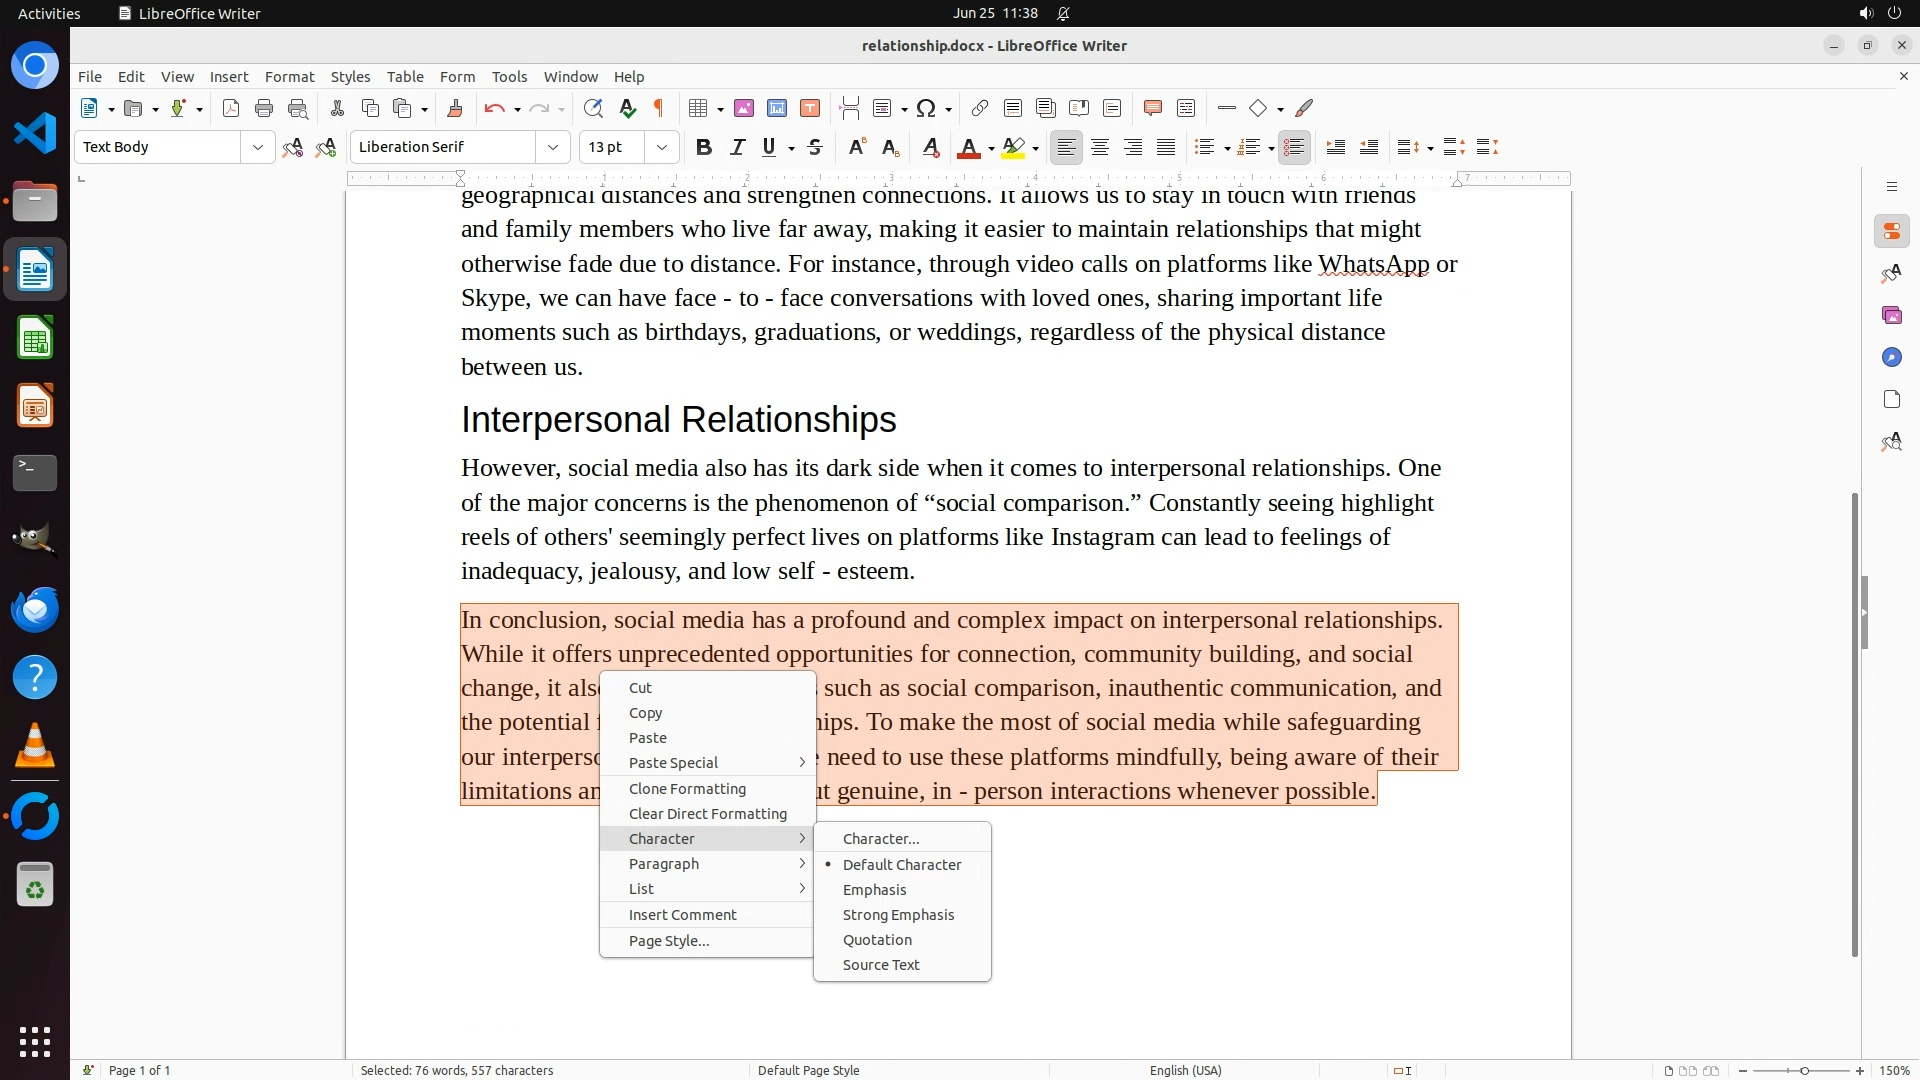Click the Insert Special Character omega icon

tap(926, 109)
